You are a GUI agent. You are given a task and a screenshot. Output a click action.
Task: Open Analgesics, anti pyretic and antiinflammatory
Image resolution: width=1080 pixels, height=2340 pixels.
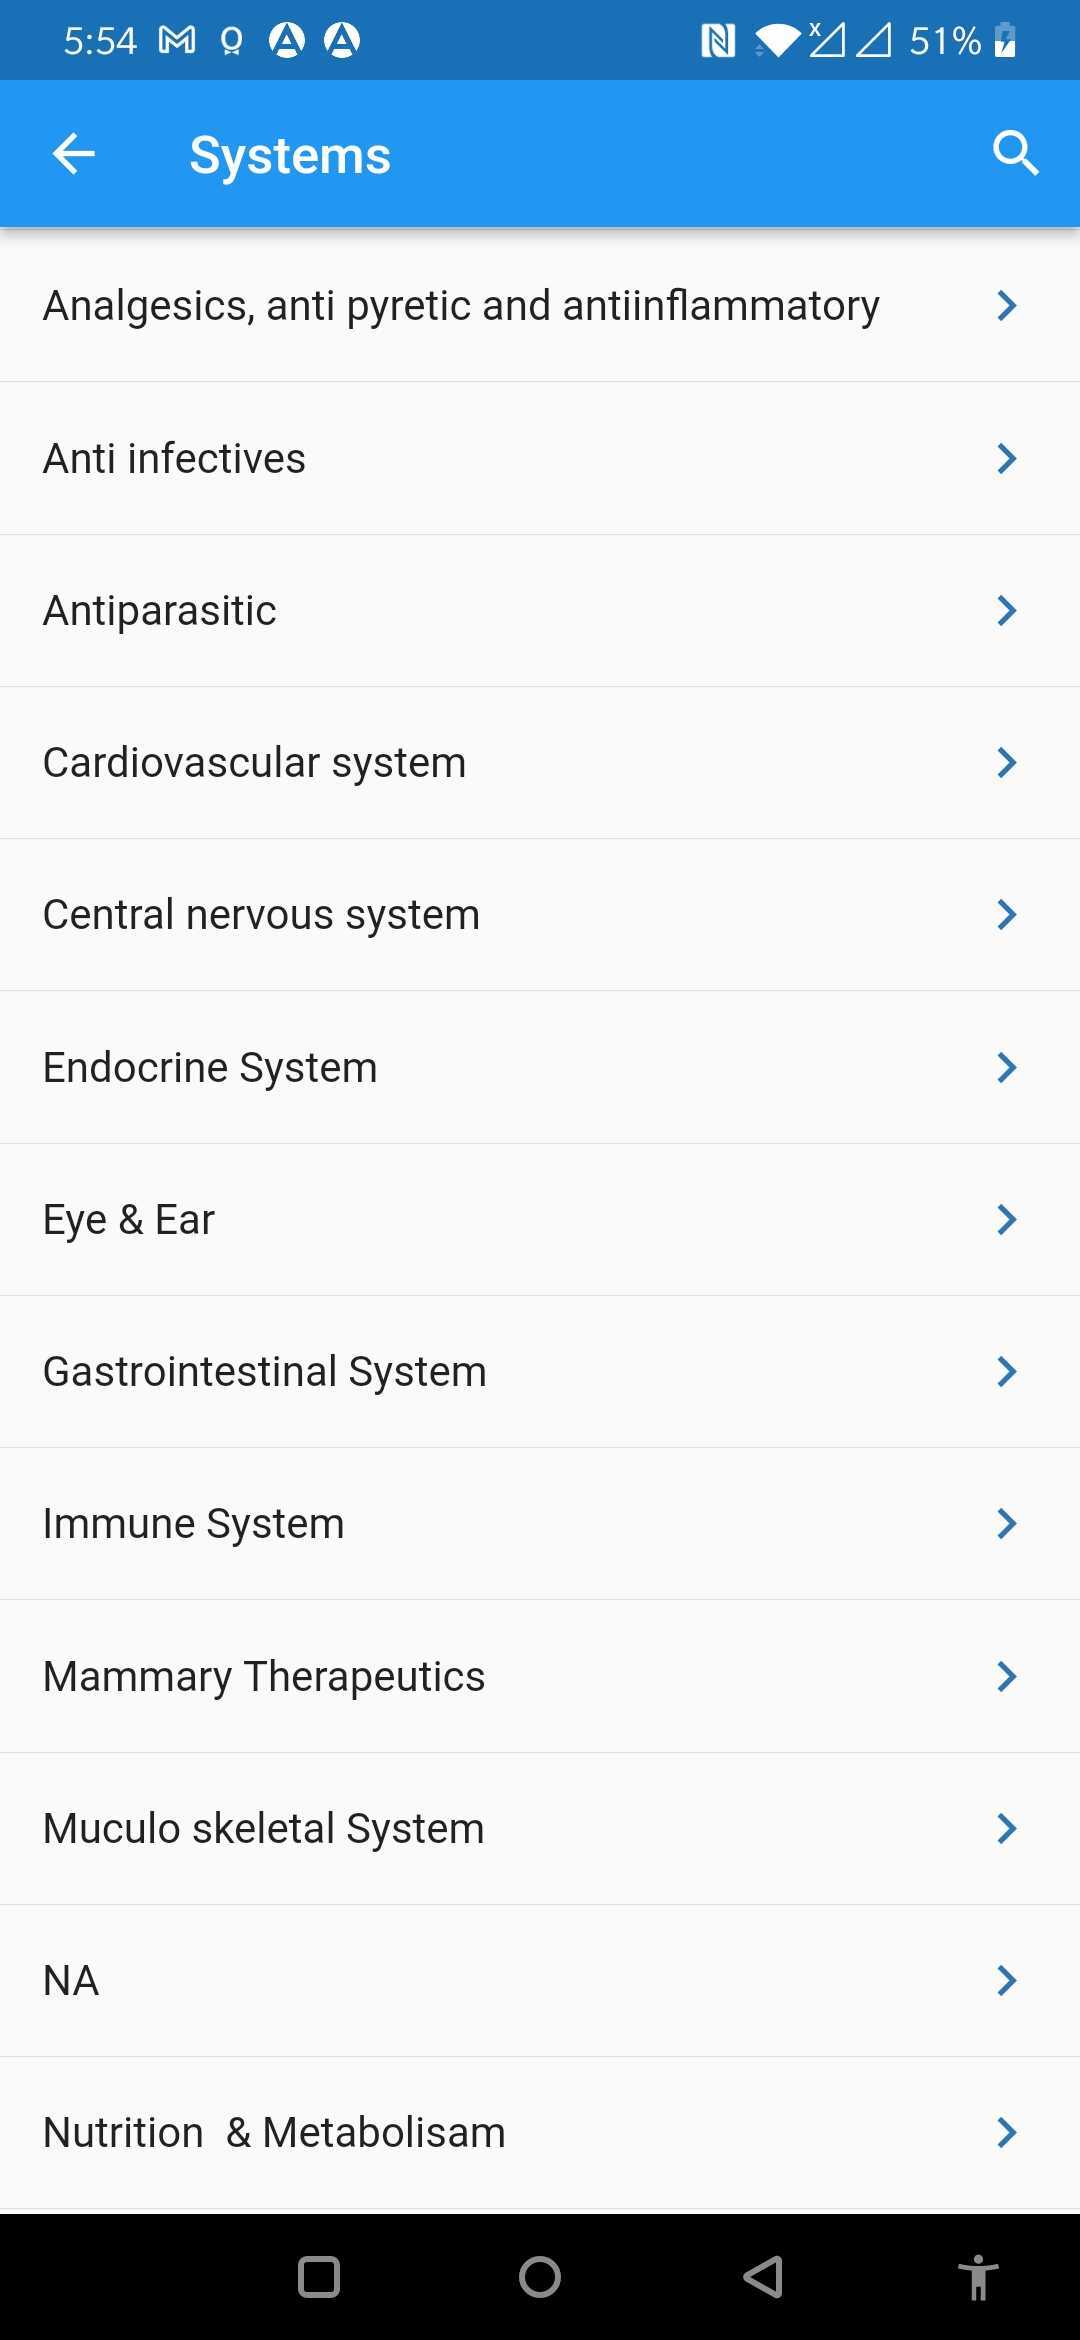point(461,305)
